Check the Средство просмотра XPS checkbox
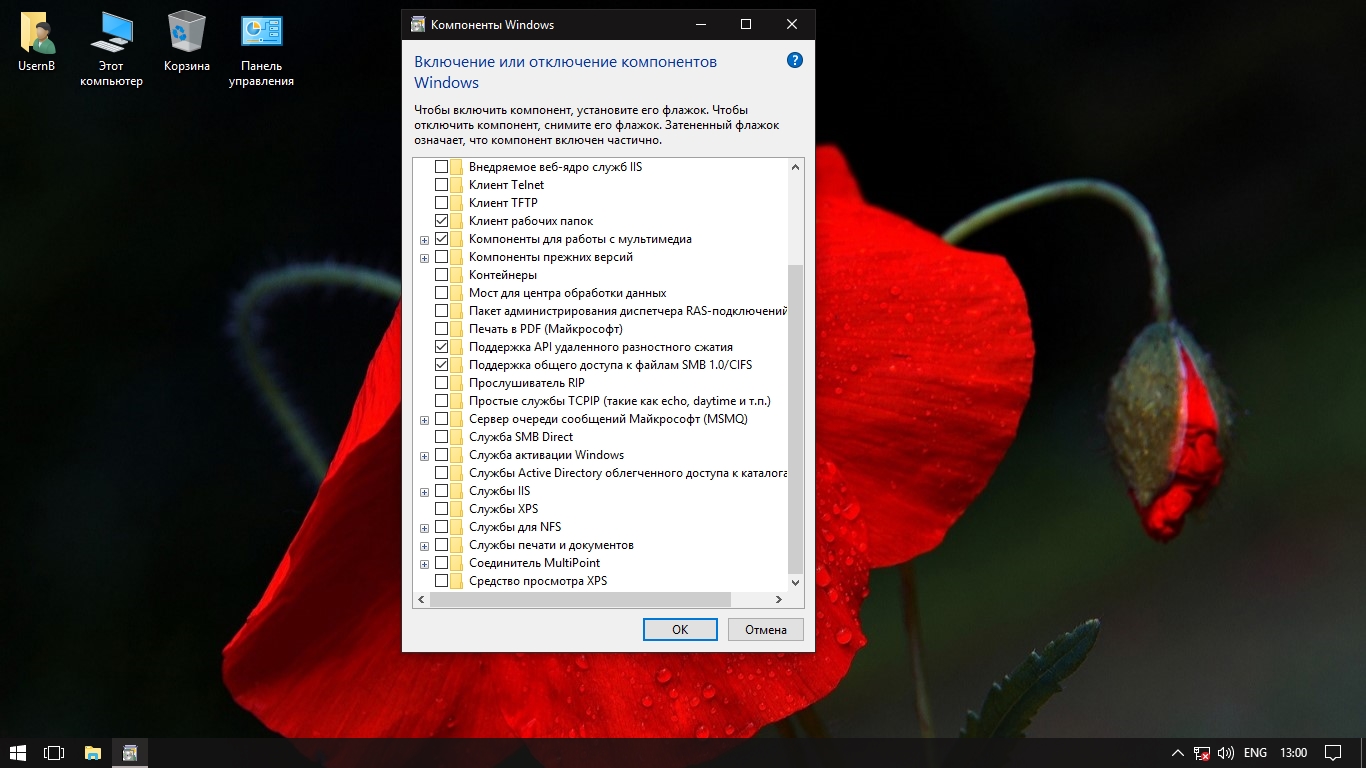 click(x=441, y=581)
